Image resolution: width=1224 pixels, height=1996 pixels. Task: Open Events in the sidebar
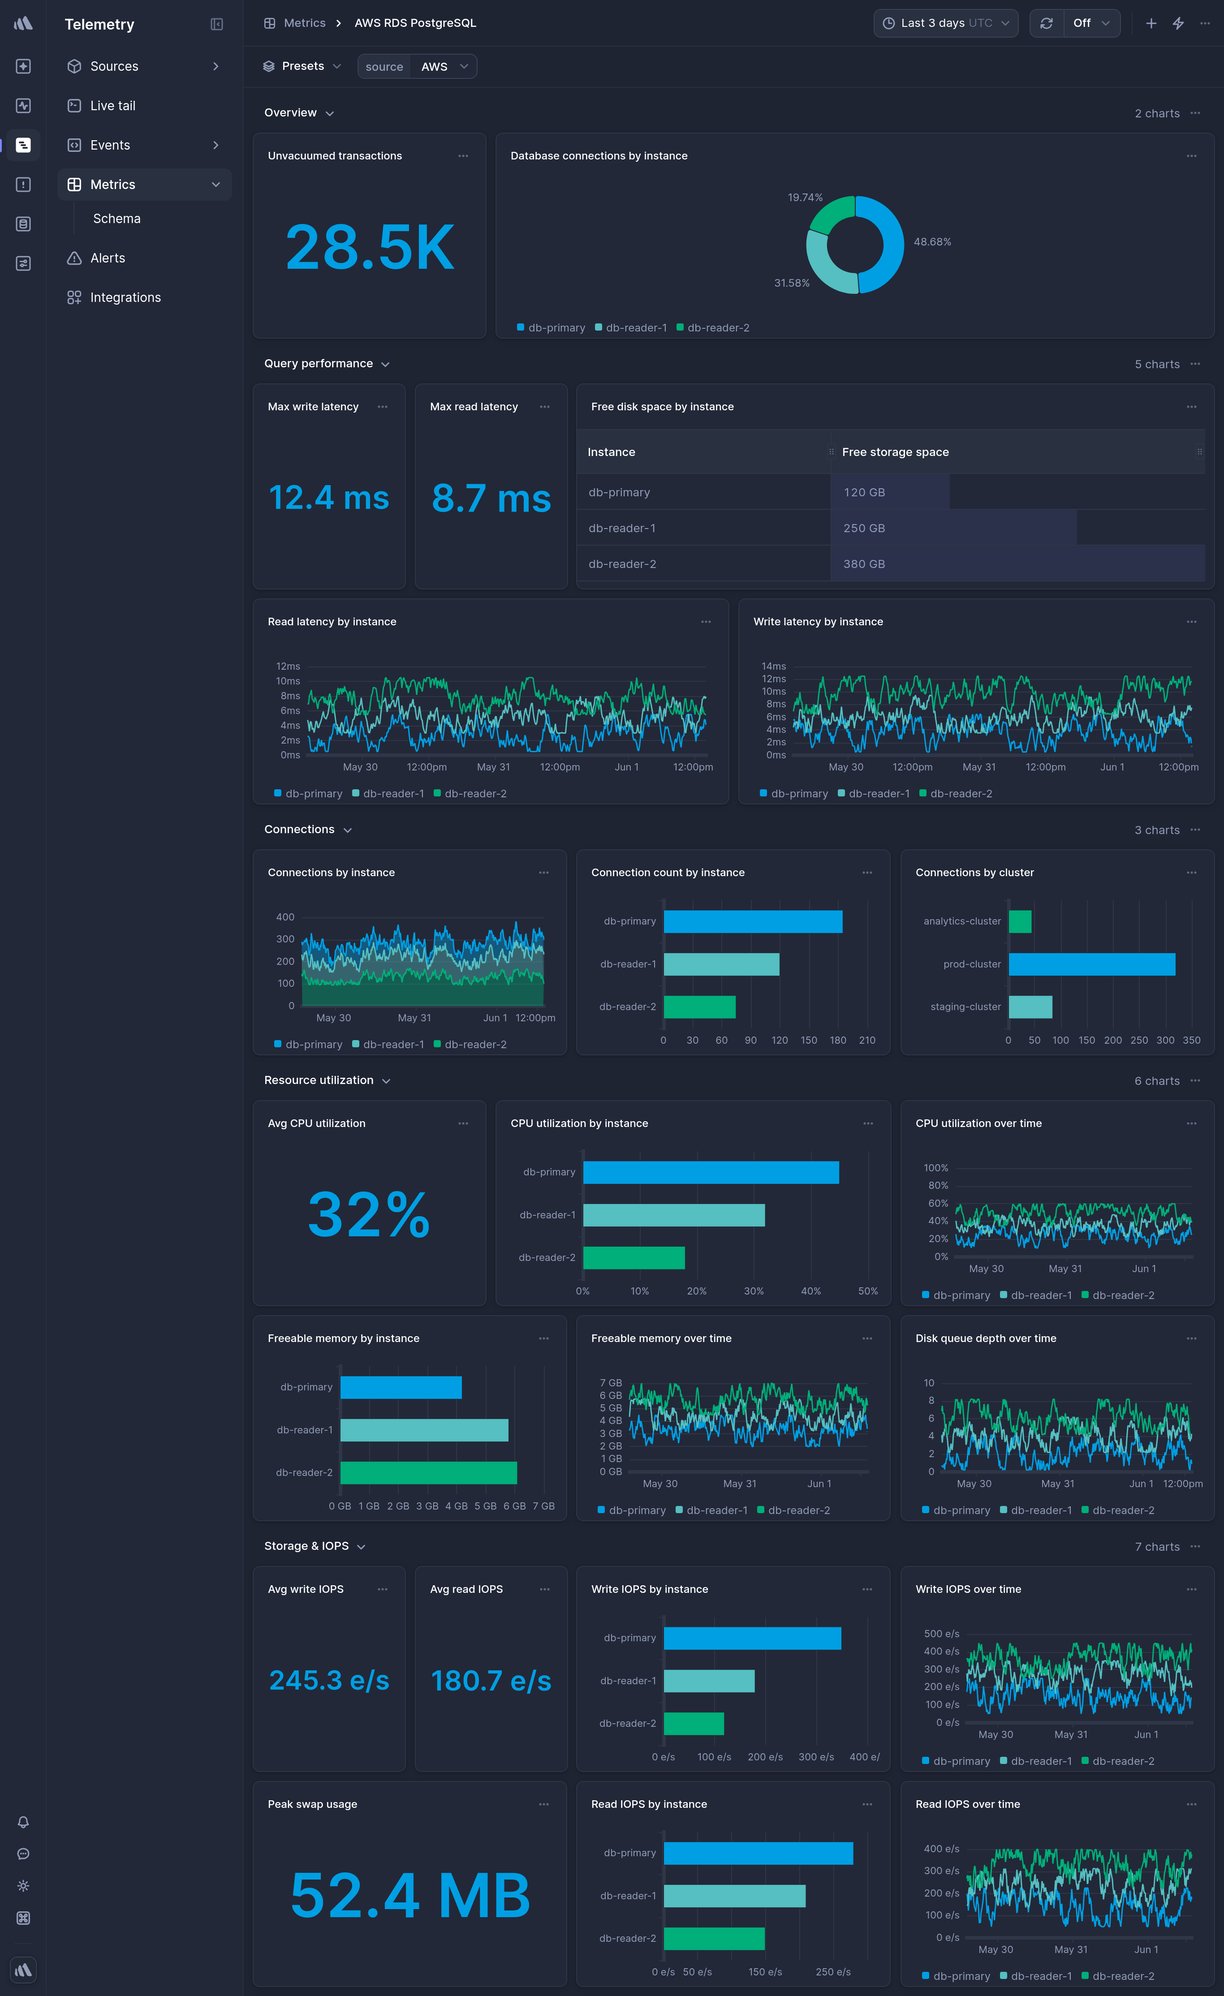[144, 145]
